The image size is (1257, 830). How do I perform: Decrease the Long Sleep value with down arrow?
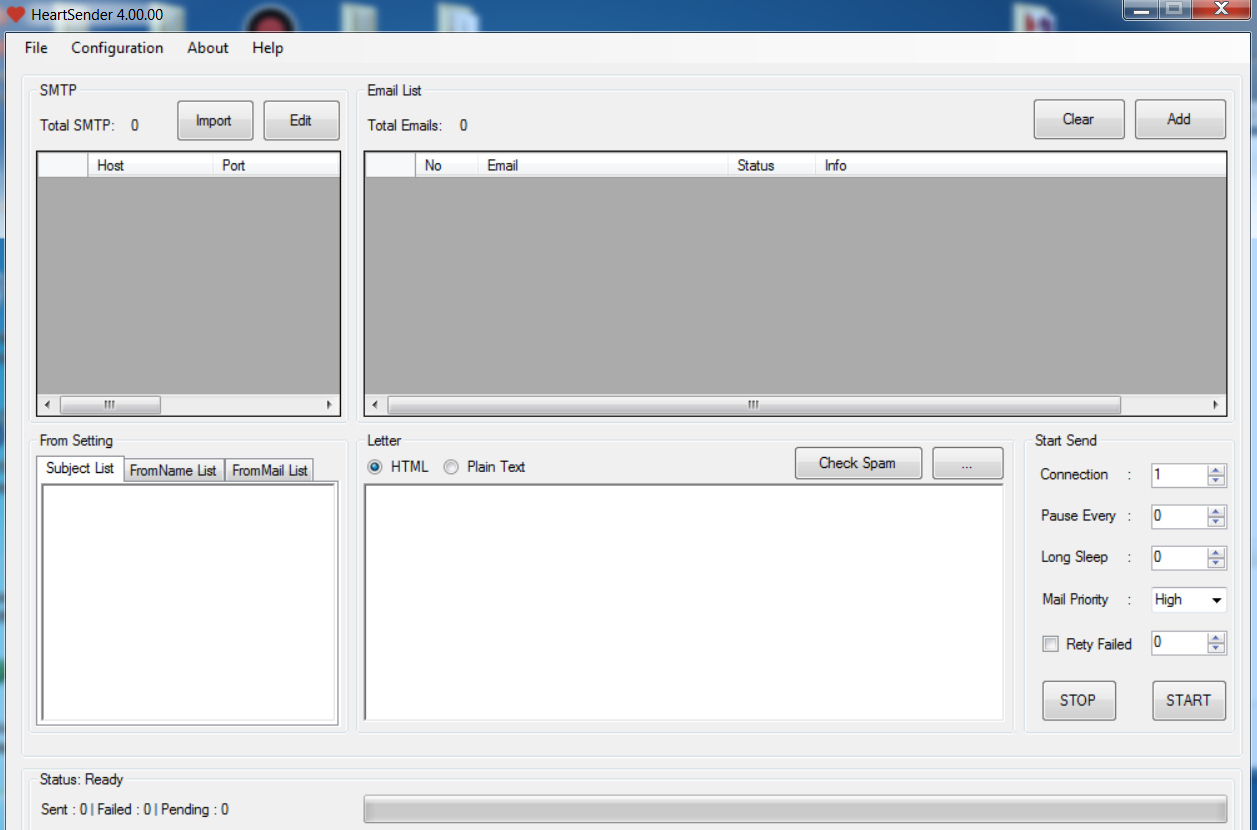coord(1216,563)
